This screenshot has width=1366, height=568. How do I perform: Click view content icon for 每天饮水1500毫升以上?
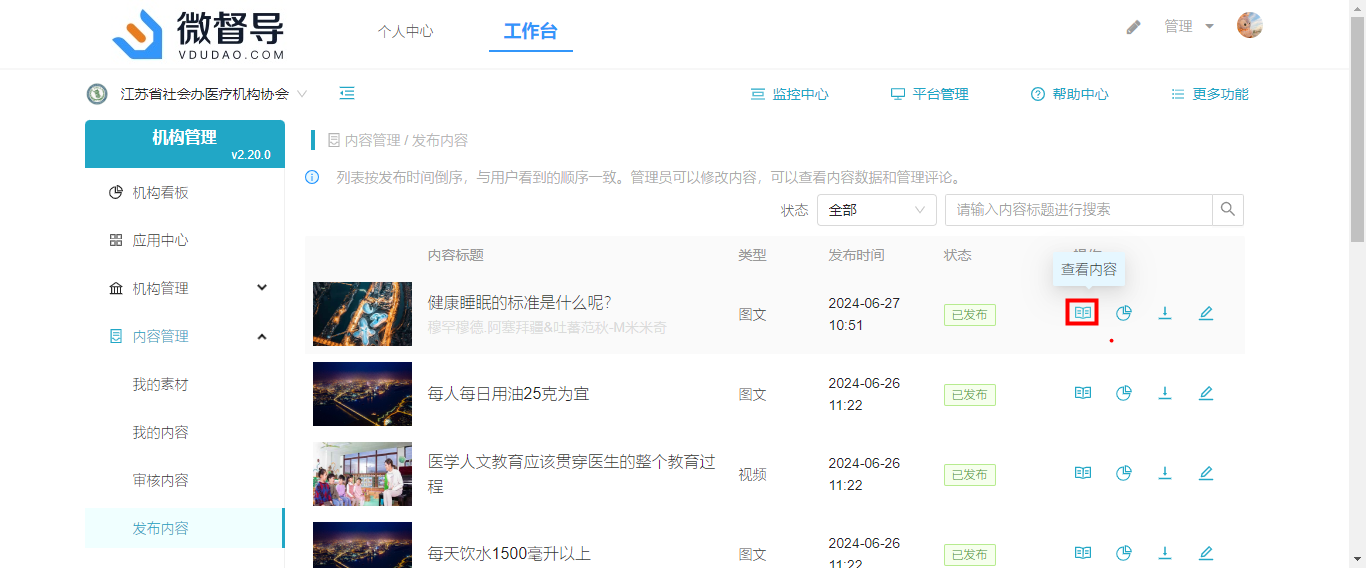coord(1082,552)
